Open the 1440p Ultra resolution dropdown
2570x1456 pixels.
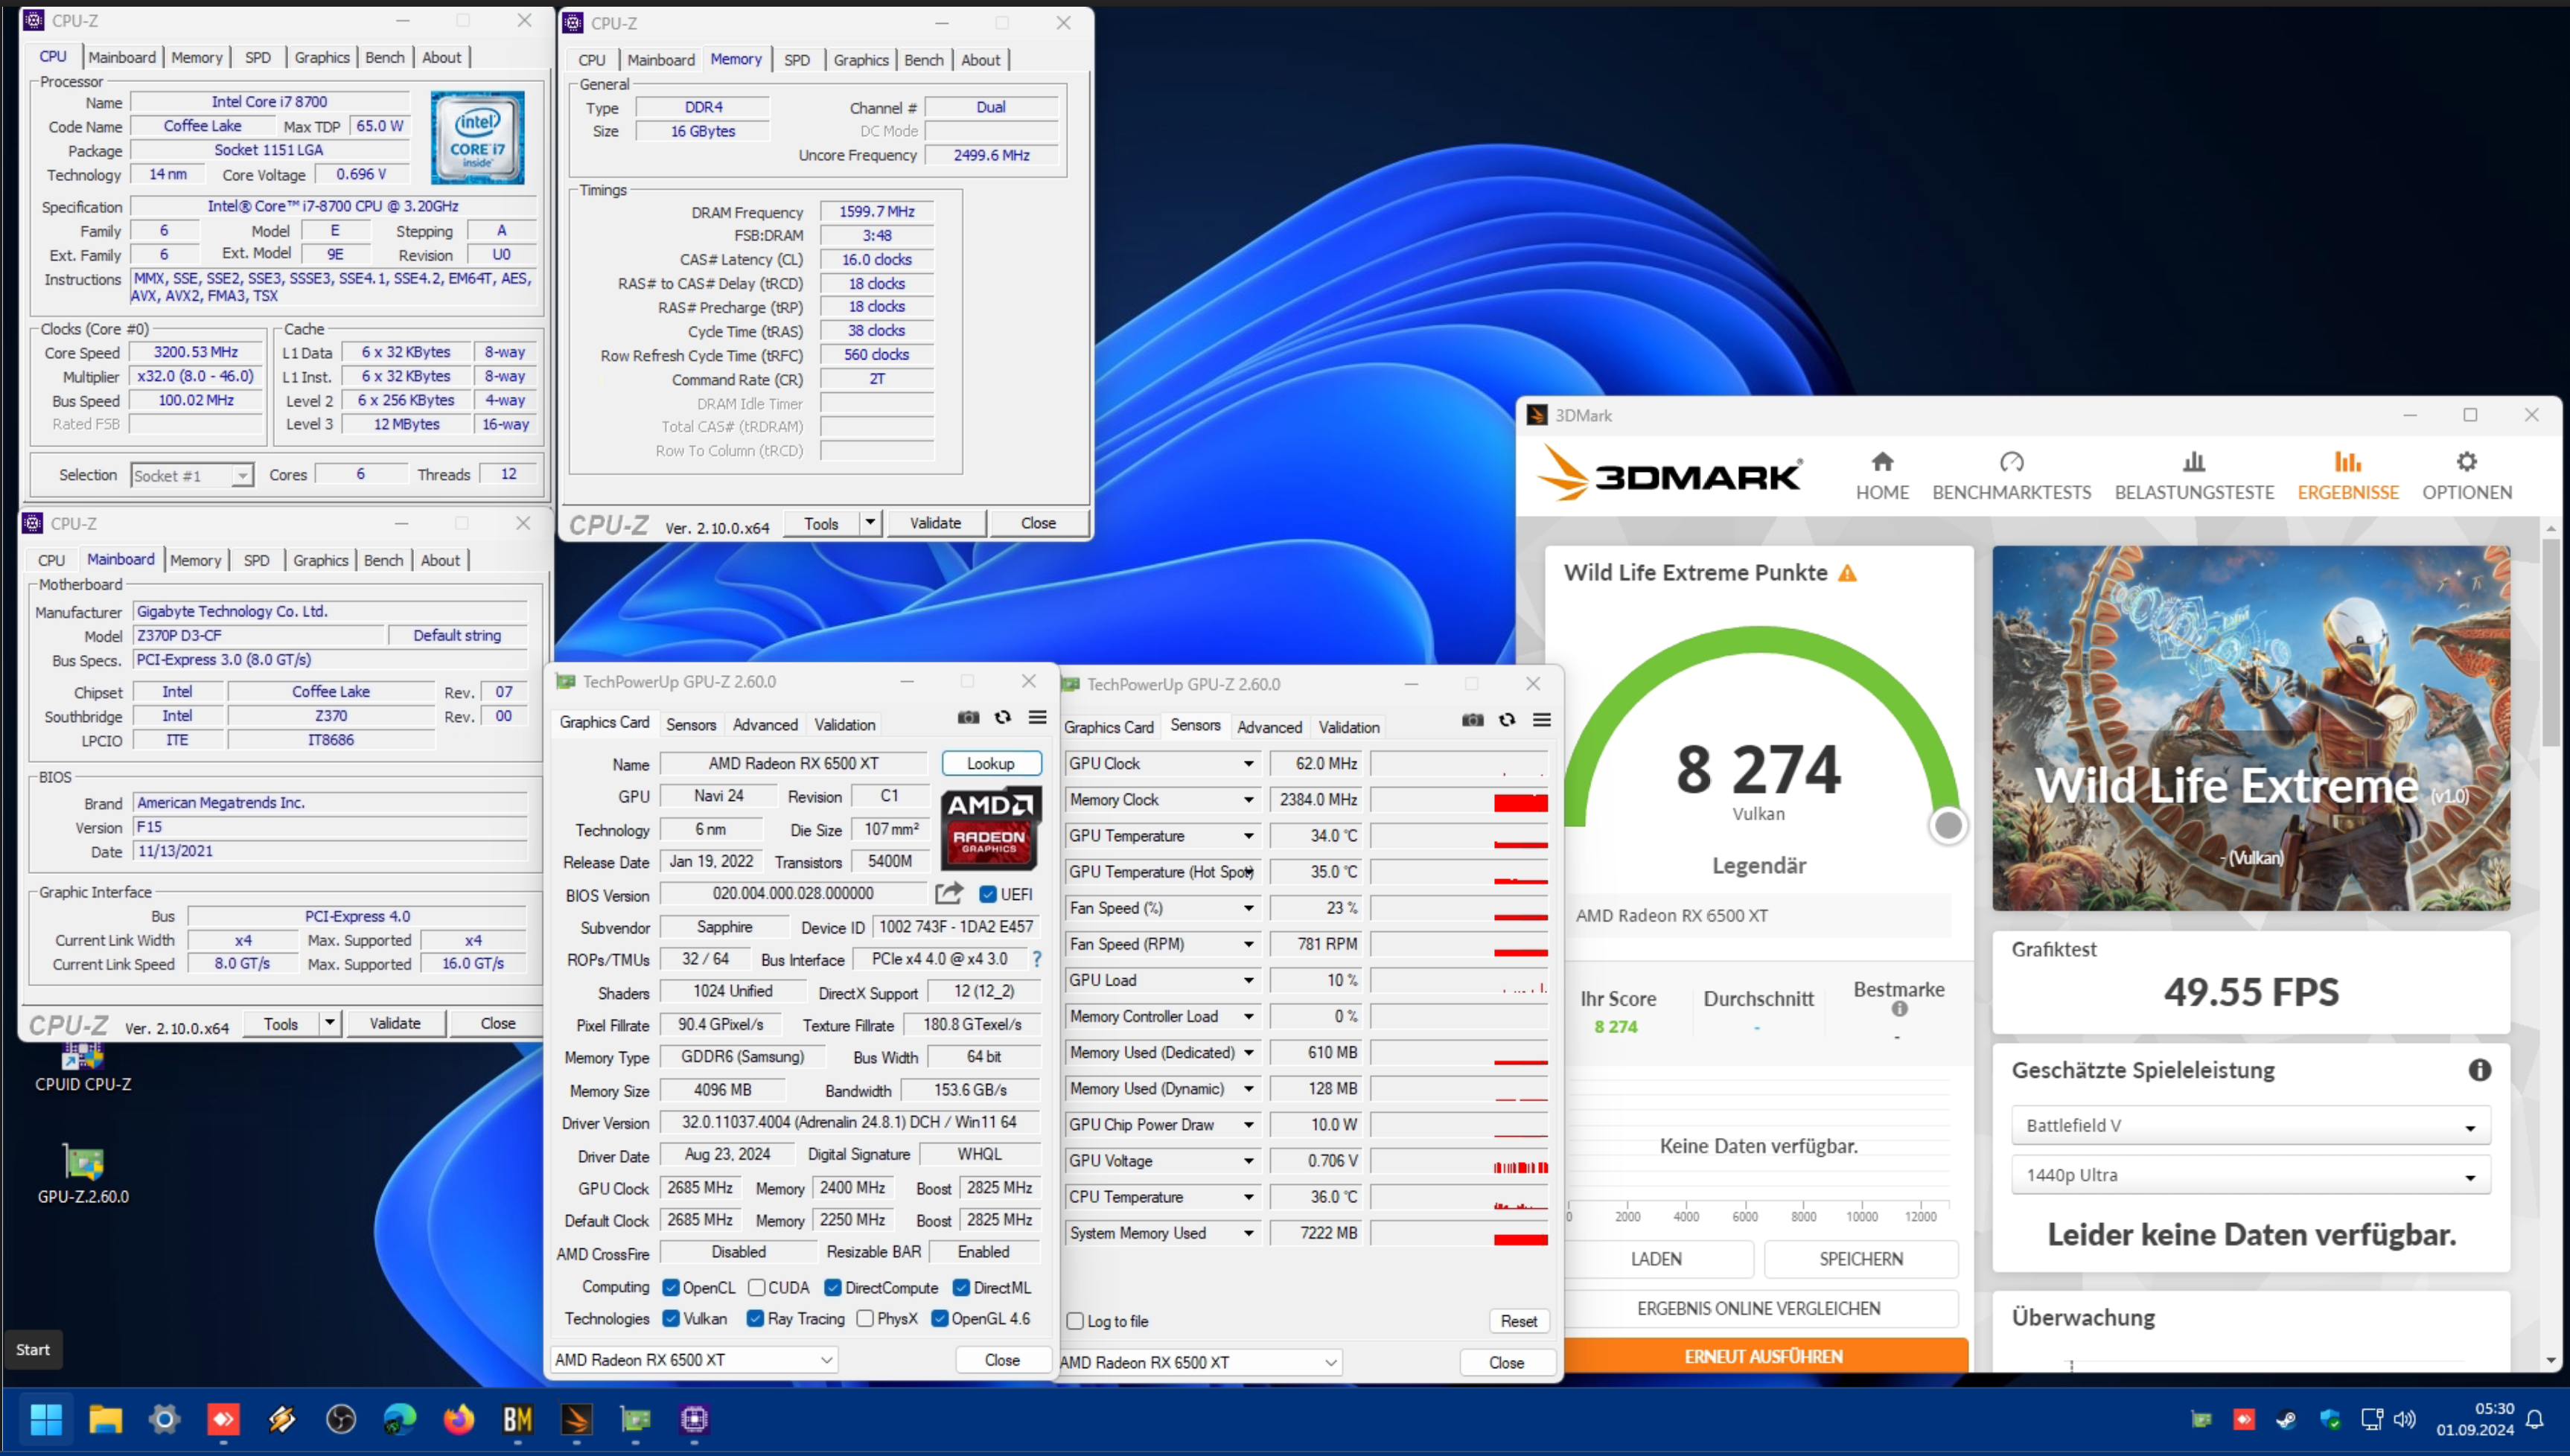pos(2250,1176)
